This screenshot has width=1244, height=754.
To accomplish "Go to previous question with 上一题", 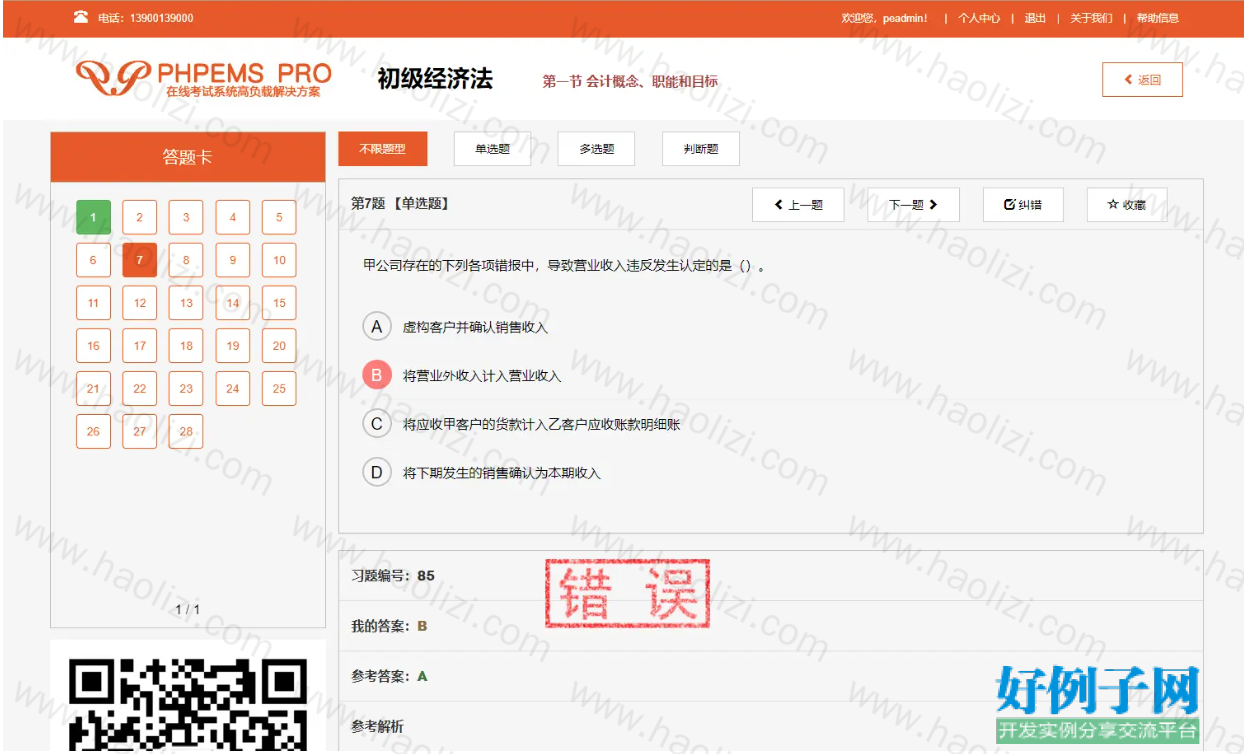I will click(798, 205).
